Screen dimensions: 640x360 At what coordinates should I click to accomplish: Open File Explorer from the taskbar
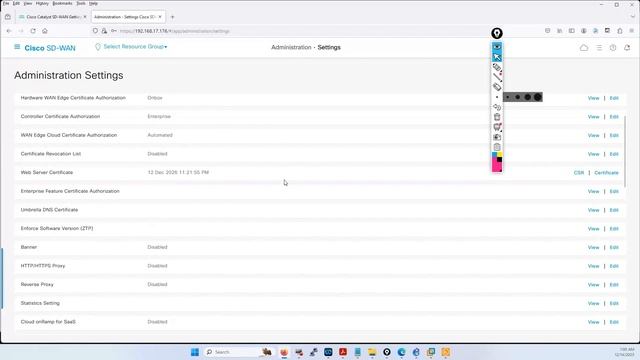pyautogui.click(x=372, y=352)
